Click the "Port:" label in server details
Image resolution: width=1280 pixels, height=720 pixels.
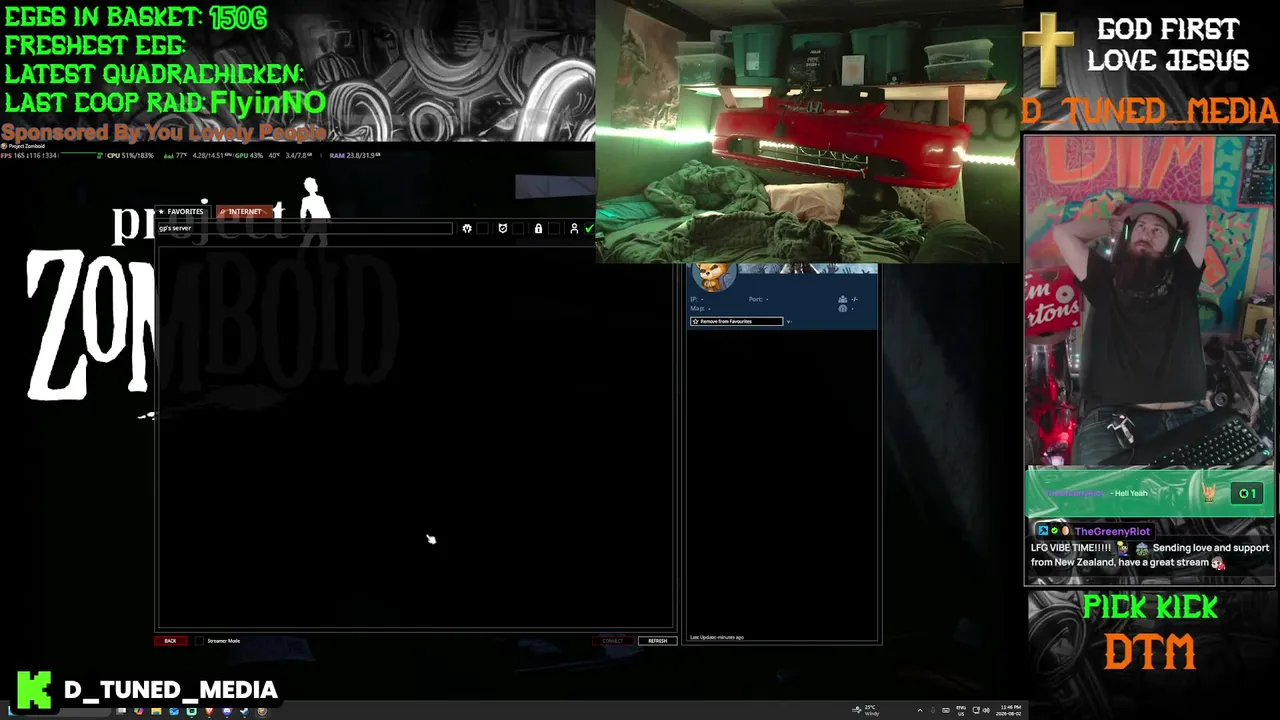(x=755, y=299)
